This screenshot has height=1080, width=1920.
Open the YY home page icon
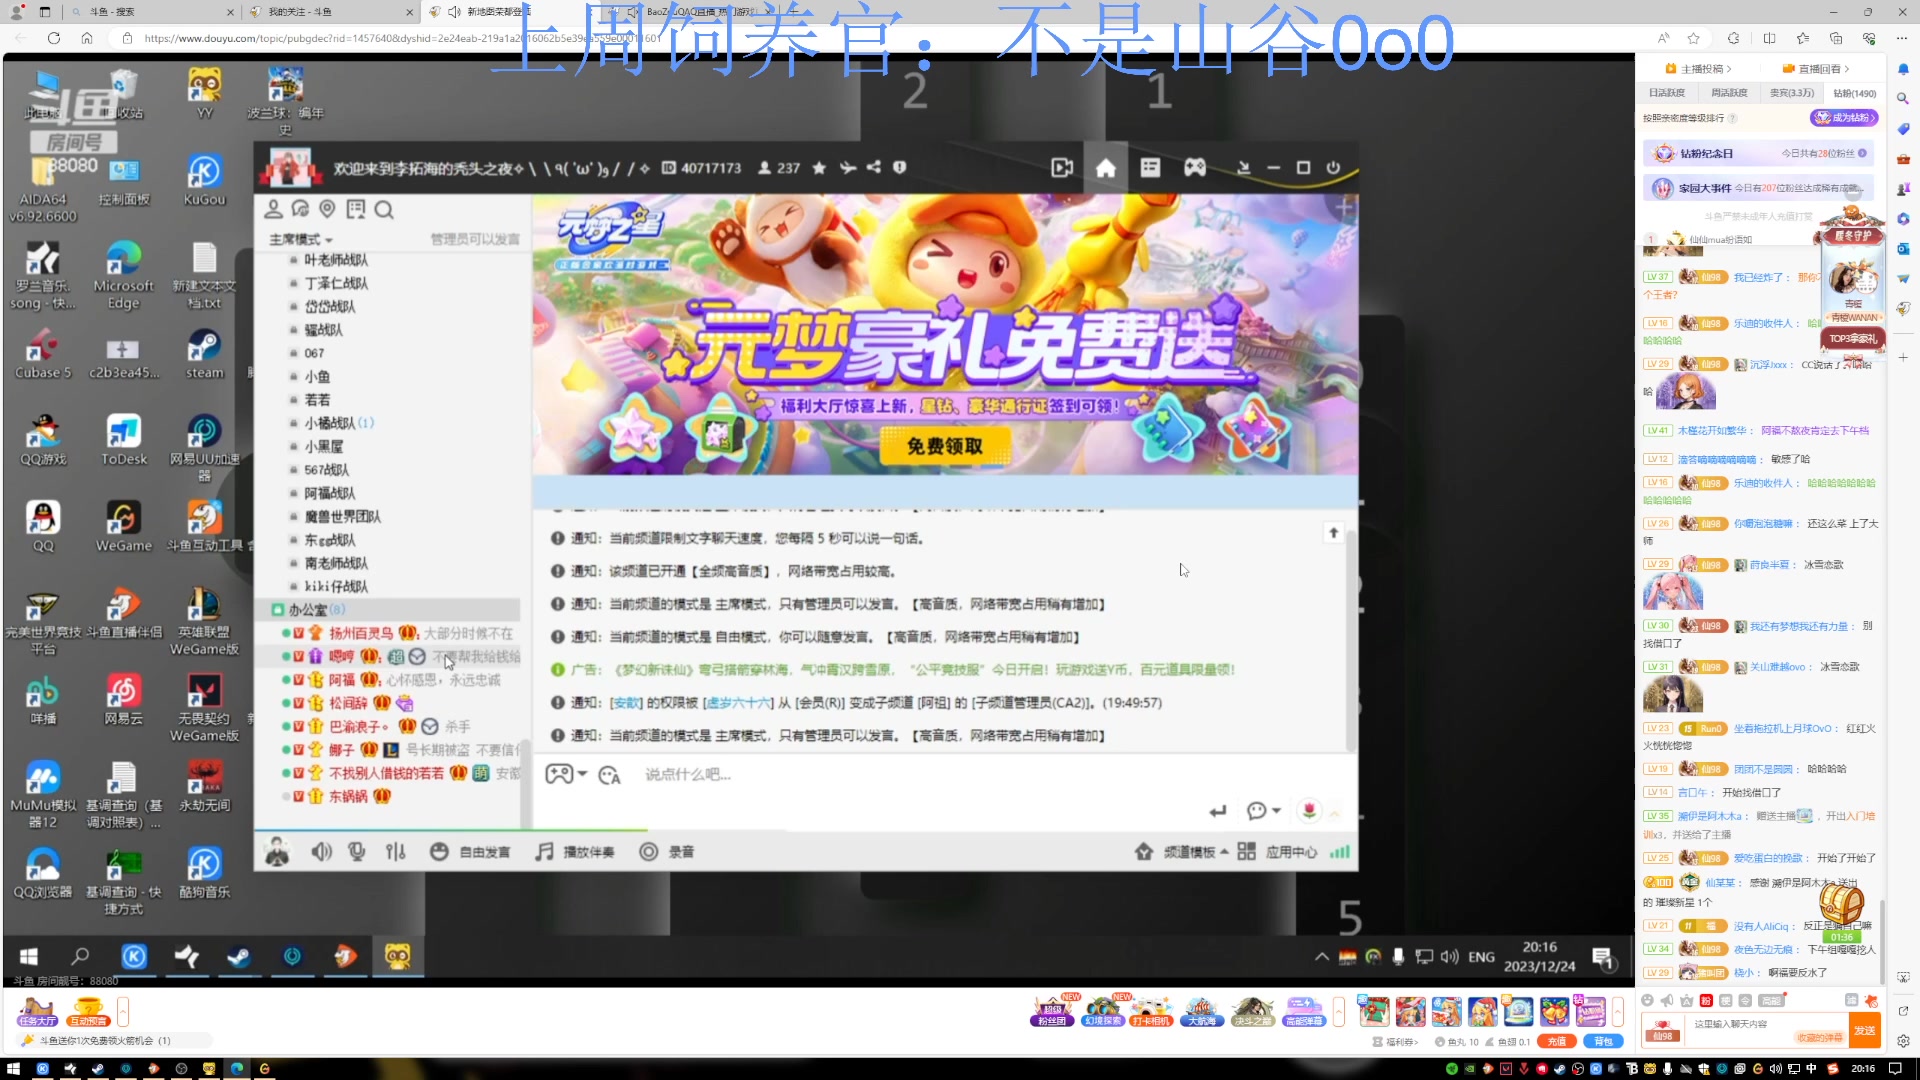click(1105, 168)
